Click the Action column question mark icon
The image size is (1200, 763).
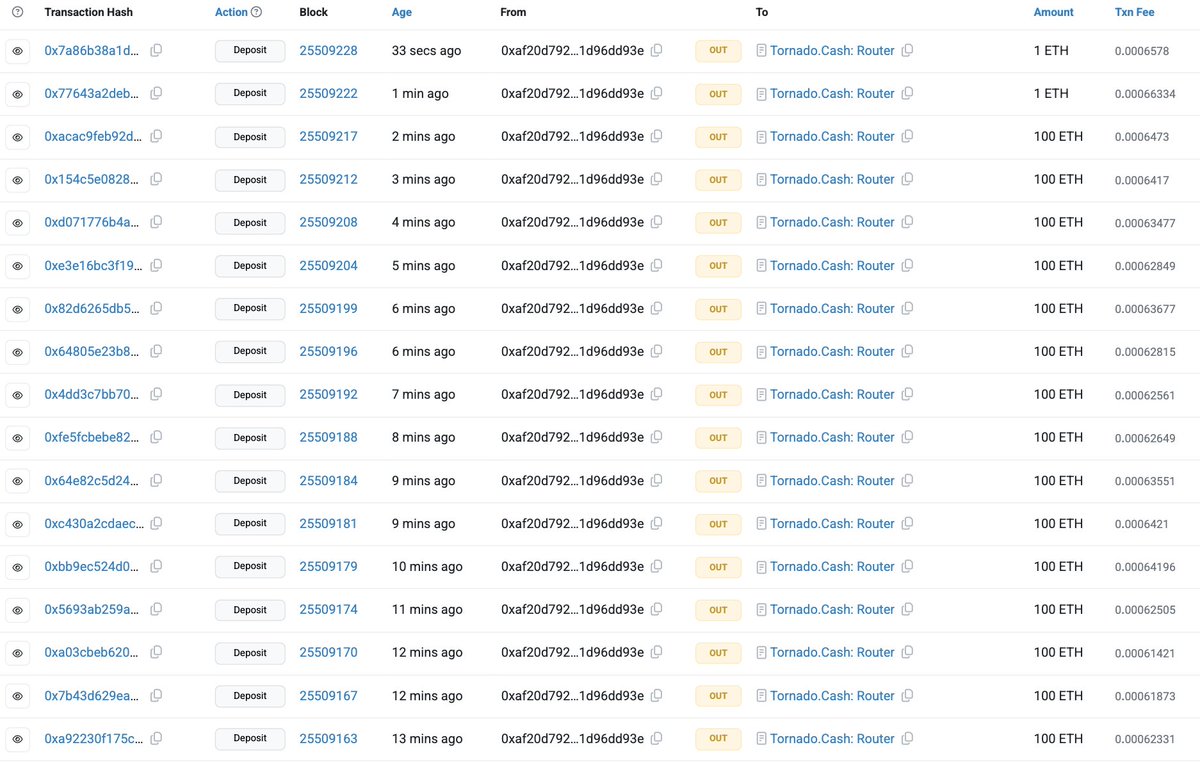pyautogui.click(x=256, y=12)
